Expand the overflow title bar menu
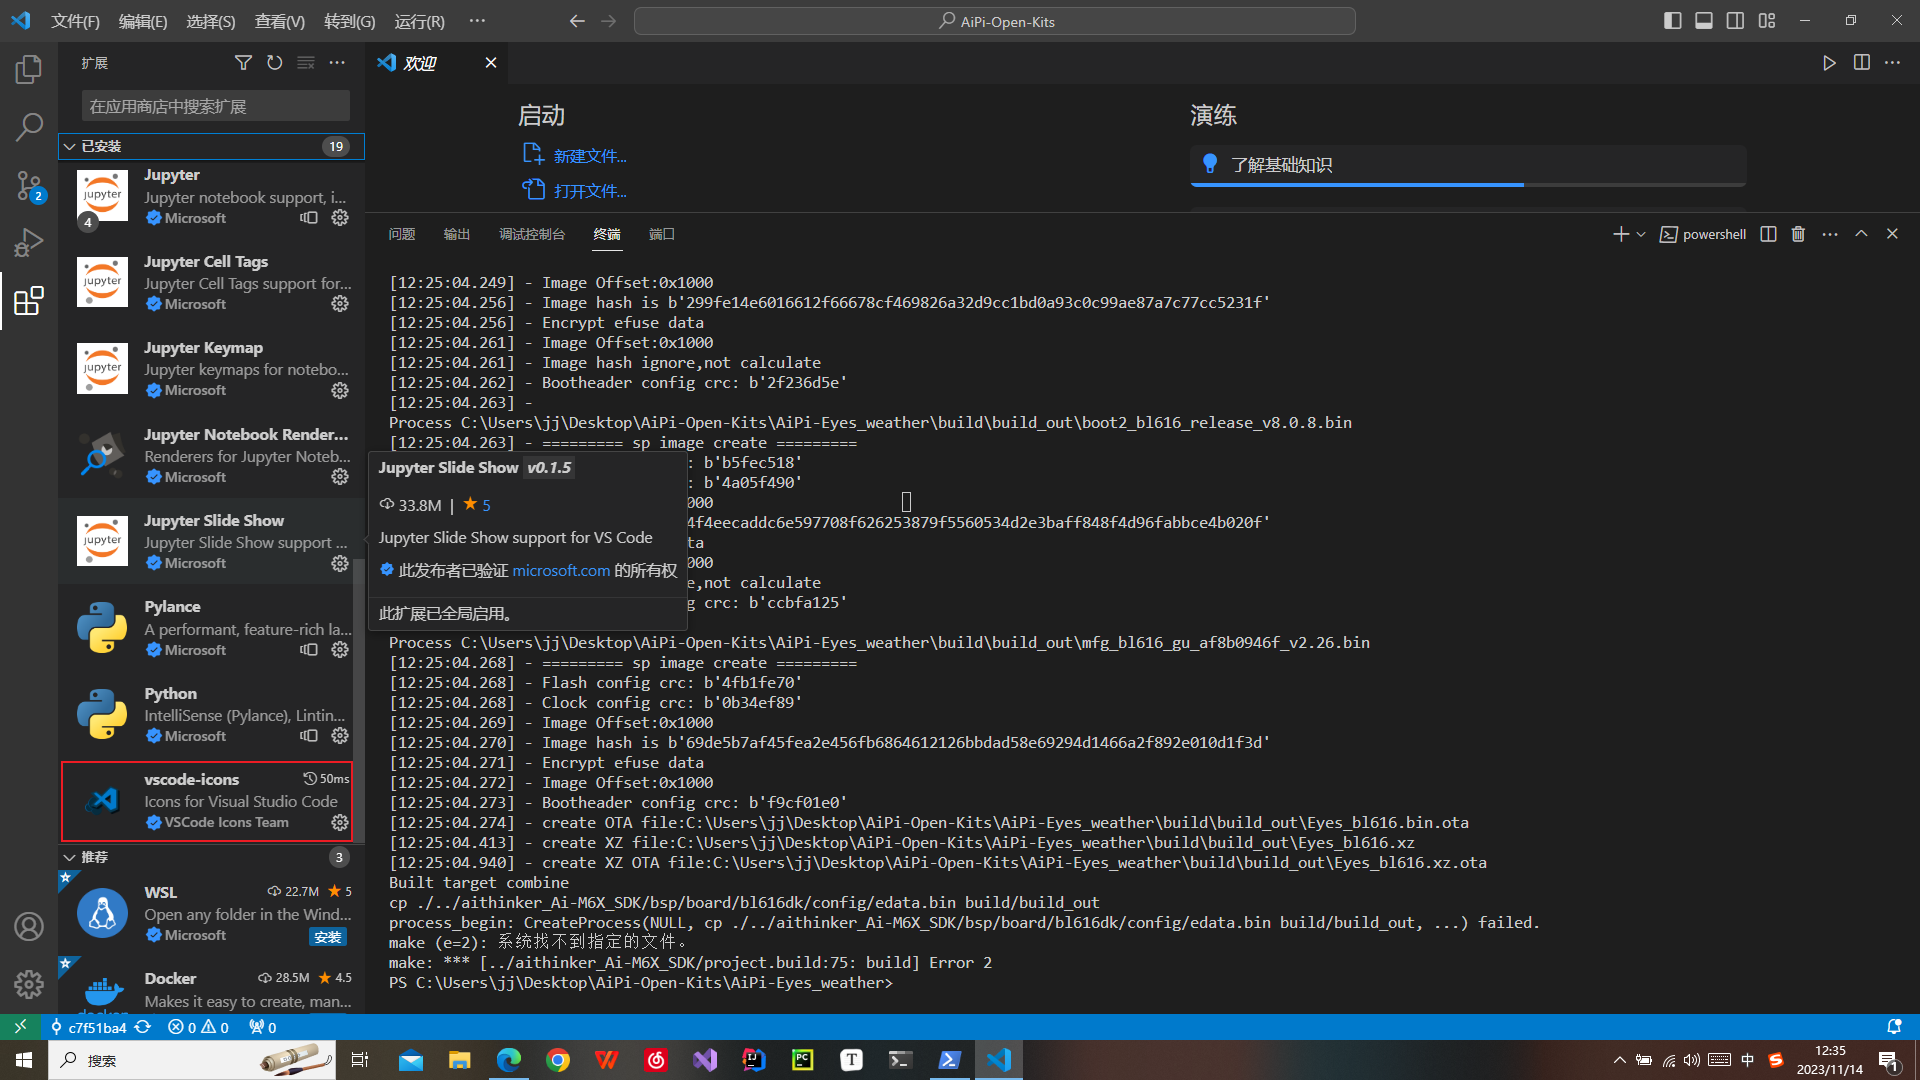The image size is (1920, 1080). coord(477,21)
